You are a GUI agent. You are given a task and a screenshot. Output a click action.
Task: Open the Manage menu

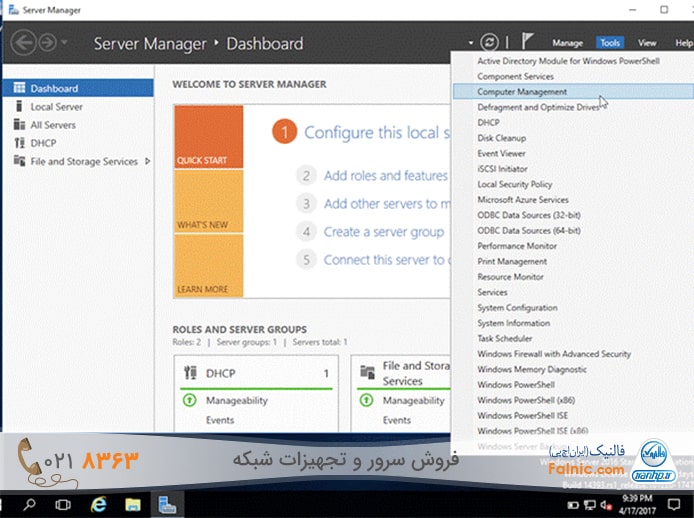(x=567, y=43)
